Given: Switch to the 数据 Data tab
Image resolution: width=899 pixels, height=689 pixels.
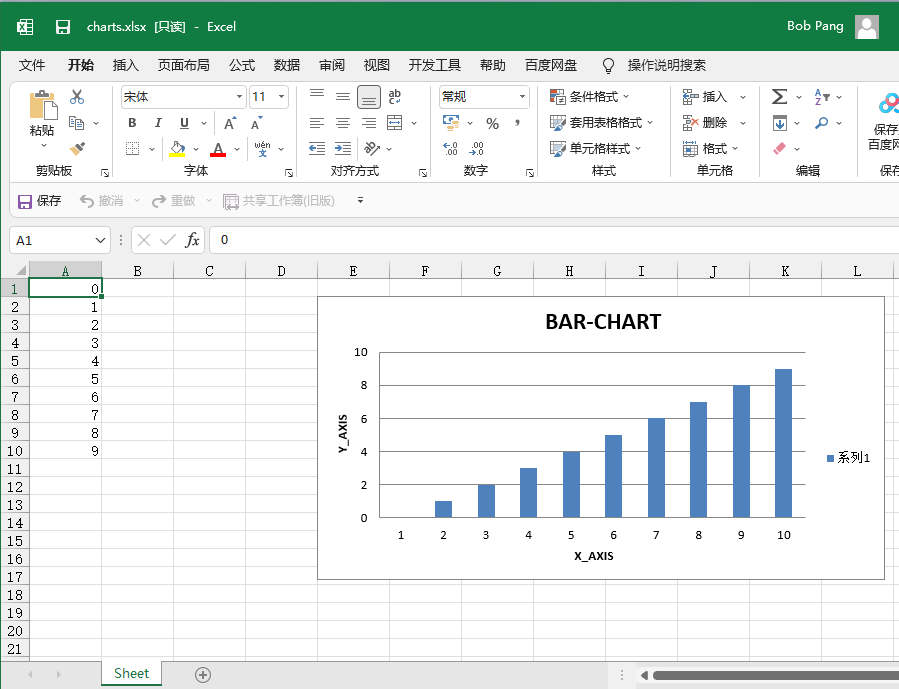Looking at the screenshot, I should click(x=287, y=65).
